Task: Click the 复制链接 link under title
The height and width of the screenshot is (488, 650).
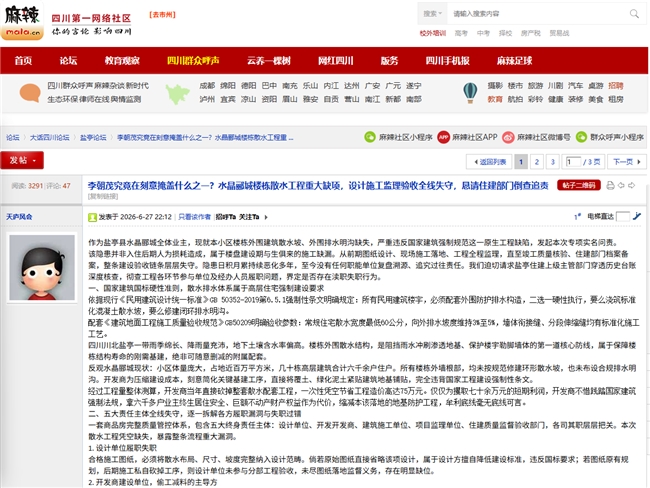Action: (103, 196)
